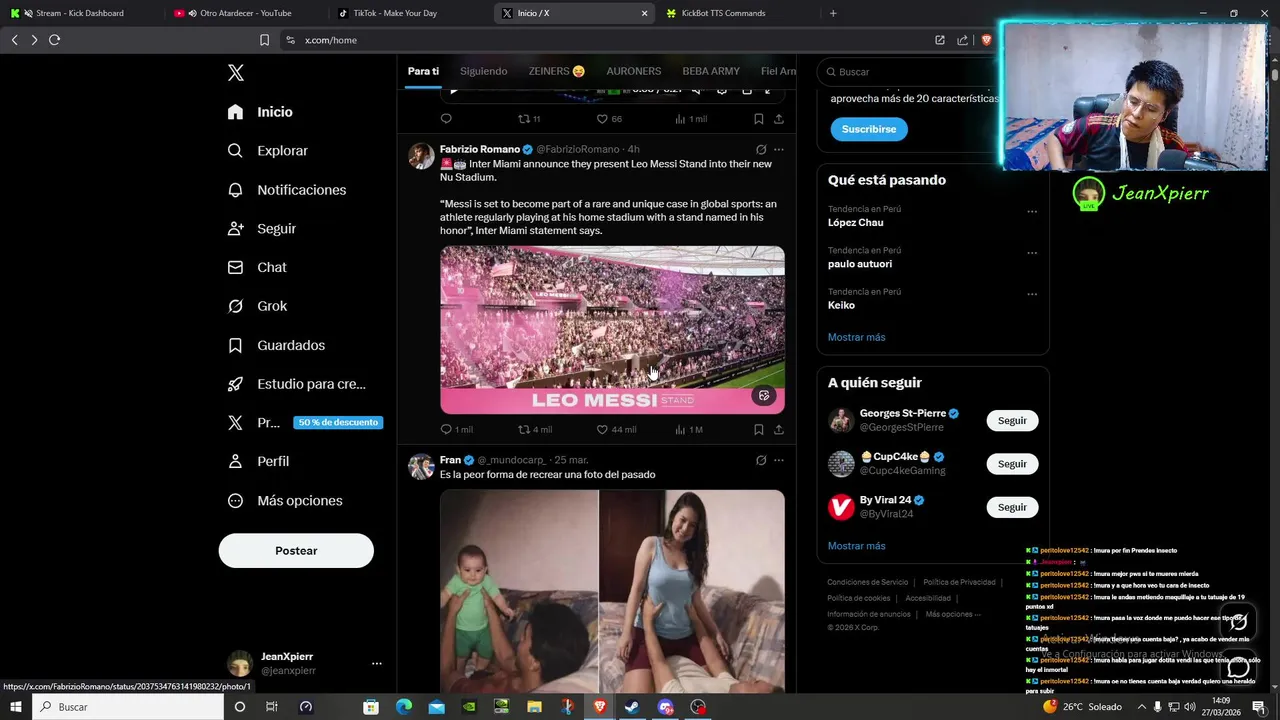Image resolution: width=1280 pixels, height=720 pixels.
Task: Open Grok in the sidebar
Action: click(257, 306)
